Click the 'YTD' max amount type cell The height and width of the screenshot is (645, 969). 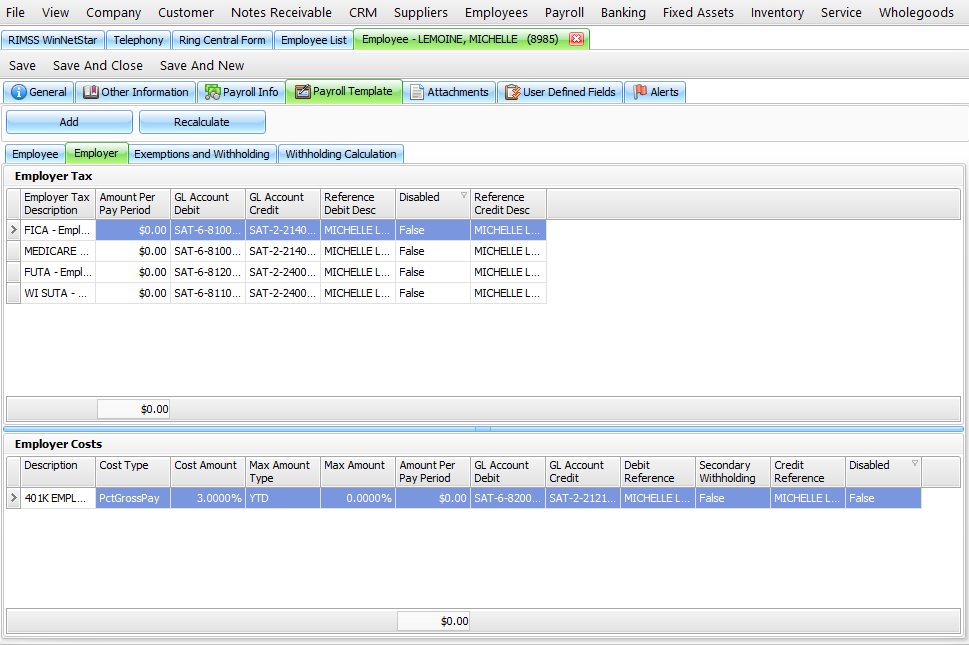pyautogui.click(x=283, y=498)
